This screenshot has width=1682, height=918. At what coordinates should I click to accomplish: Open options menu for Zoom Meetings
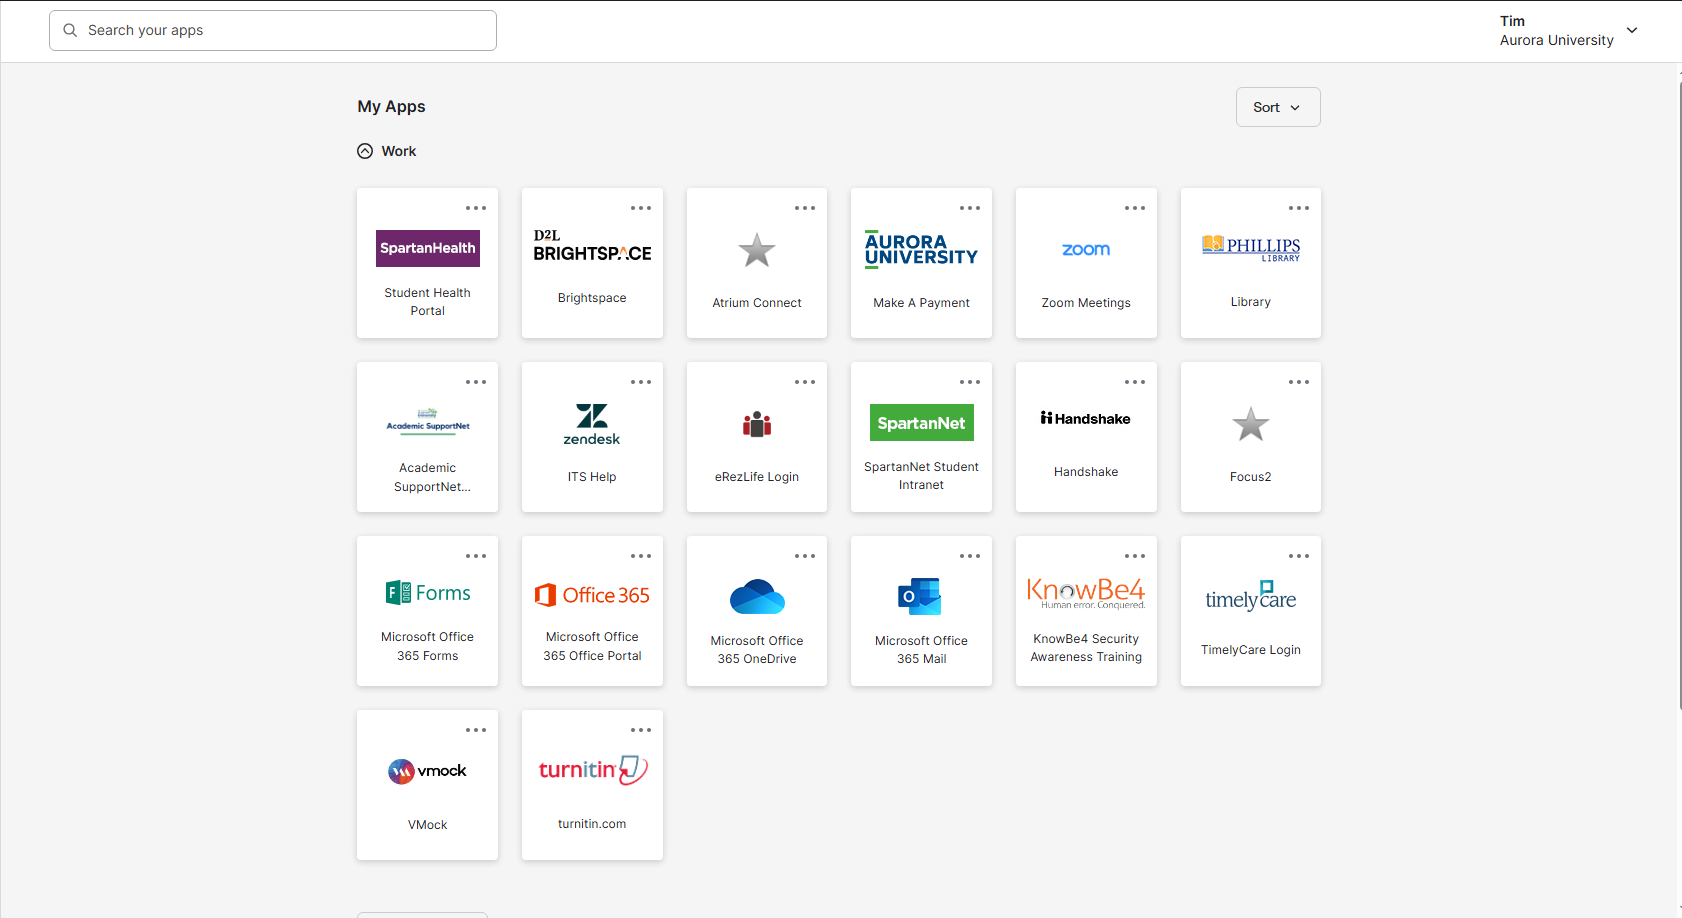1135,208
